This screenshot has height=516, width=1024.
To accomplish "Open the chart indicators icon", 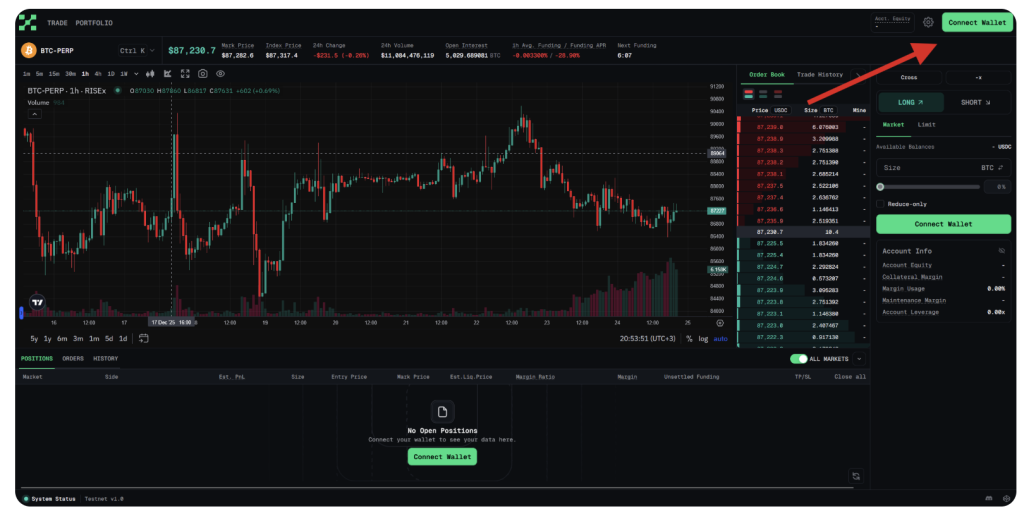I will click(x=168, y=73).
